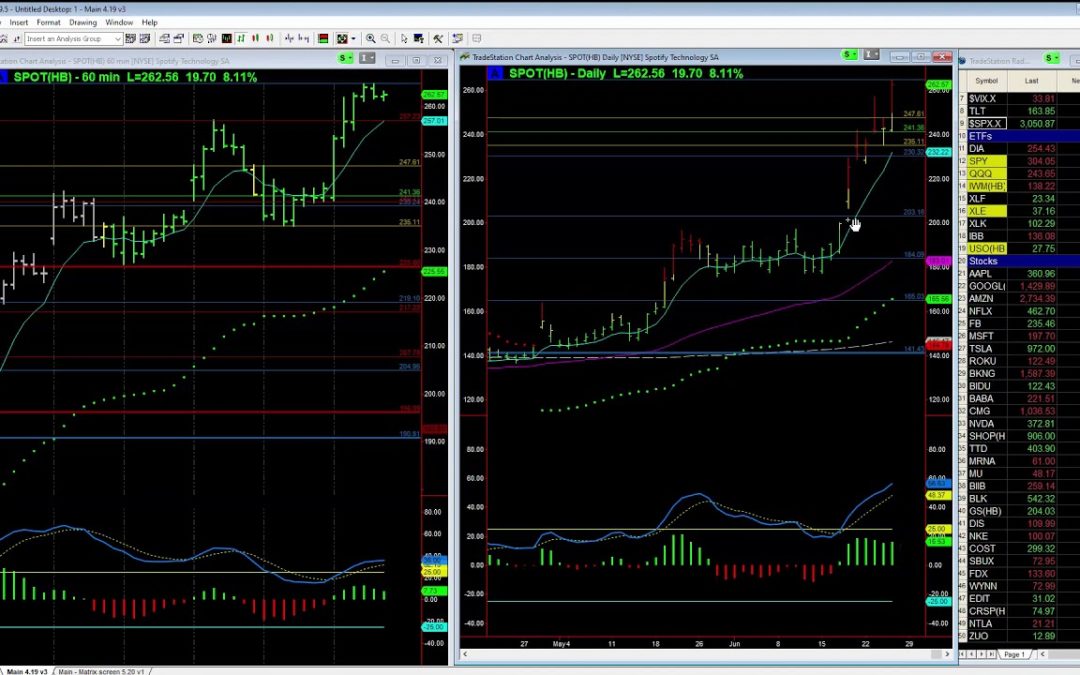Select the AMZN symbol cell
The height and width of the screenshot is (675, 1080).
pos(987,298)
